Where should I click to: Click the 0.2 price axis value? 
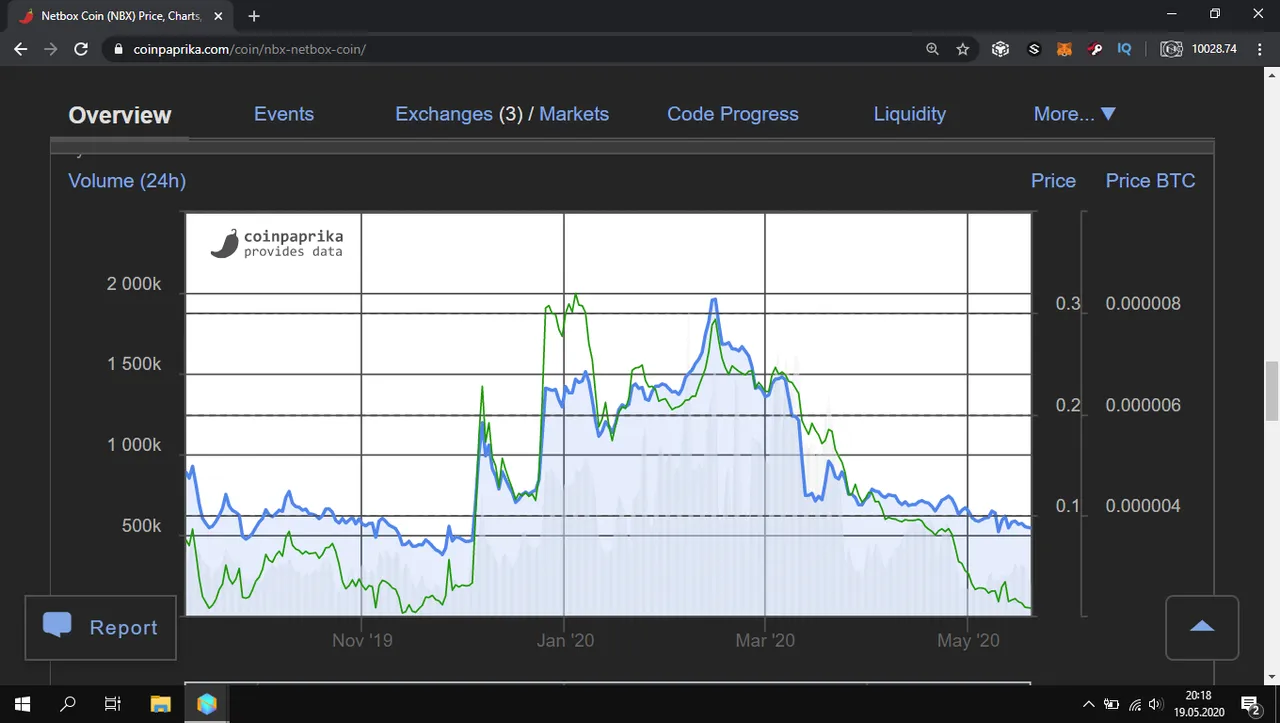click(x=1068, y=406)
